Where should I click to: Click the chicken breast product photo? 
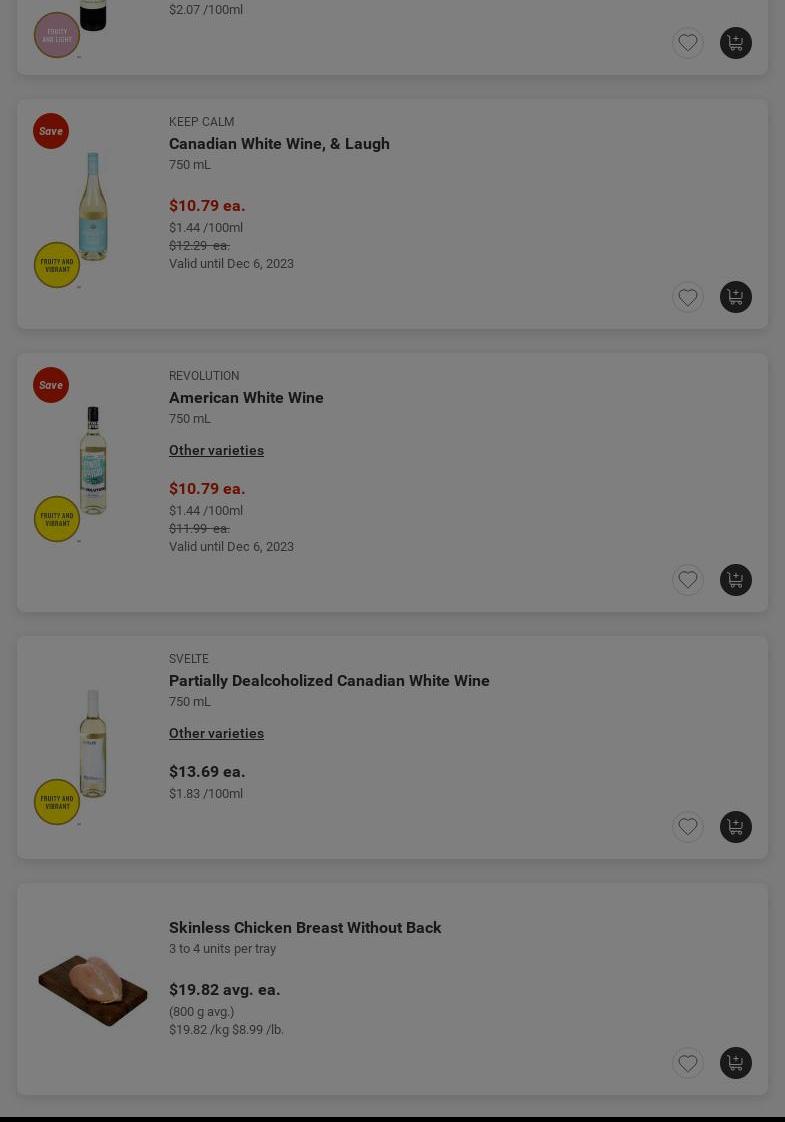[93, 989]
